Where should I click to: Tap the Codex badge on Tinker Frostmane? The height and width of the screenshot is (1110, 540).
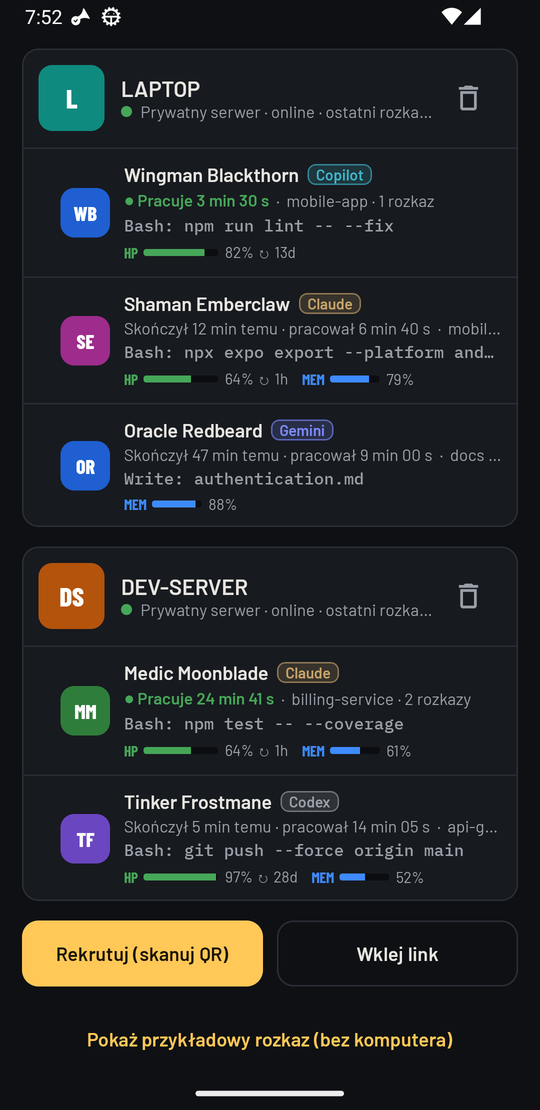coord(309,802)
